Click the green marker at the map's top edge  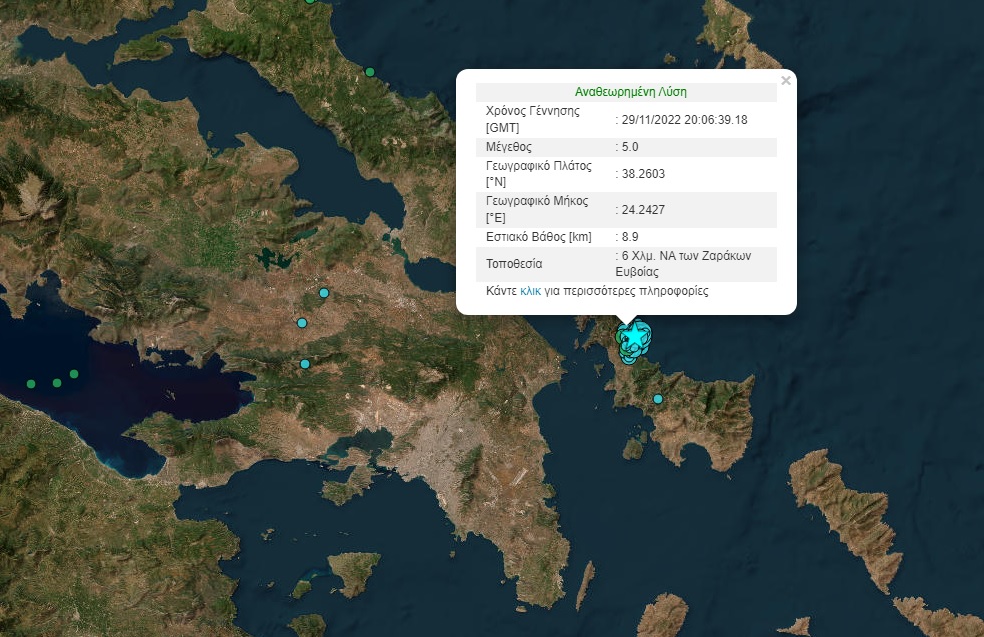pyautogui.click(x=310, y=1)
